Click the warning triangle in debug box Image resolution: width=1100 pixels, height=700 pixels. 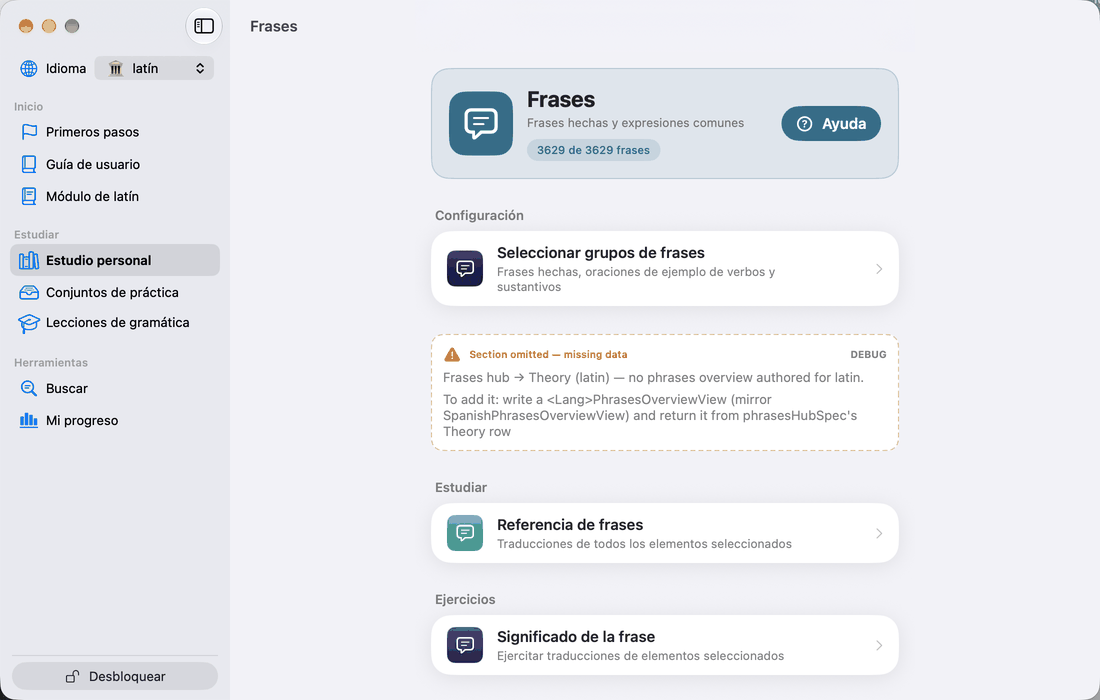point(452,355)
